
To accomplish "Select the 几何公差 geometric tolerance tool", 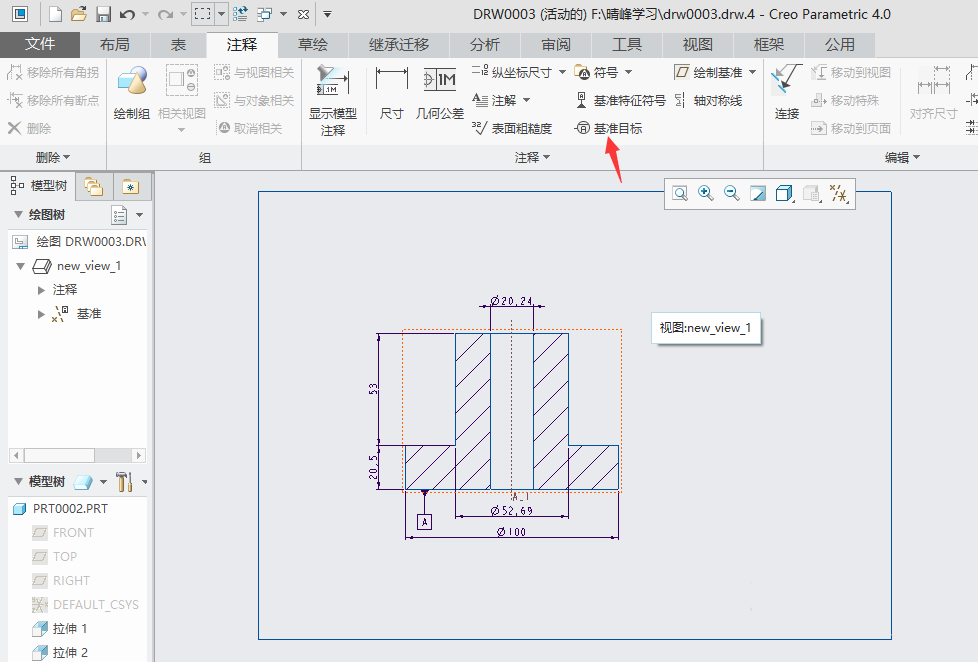I will [440, 92].
